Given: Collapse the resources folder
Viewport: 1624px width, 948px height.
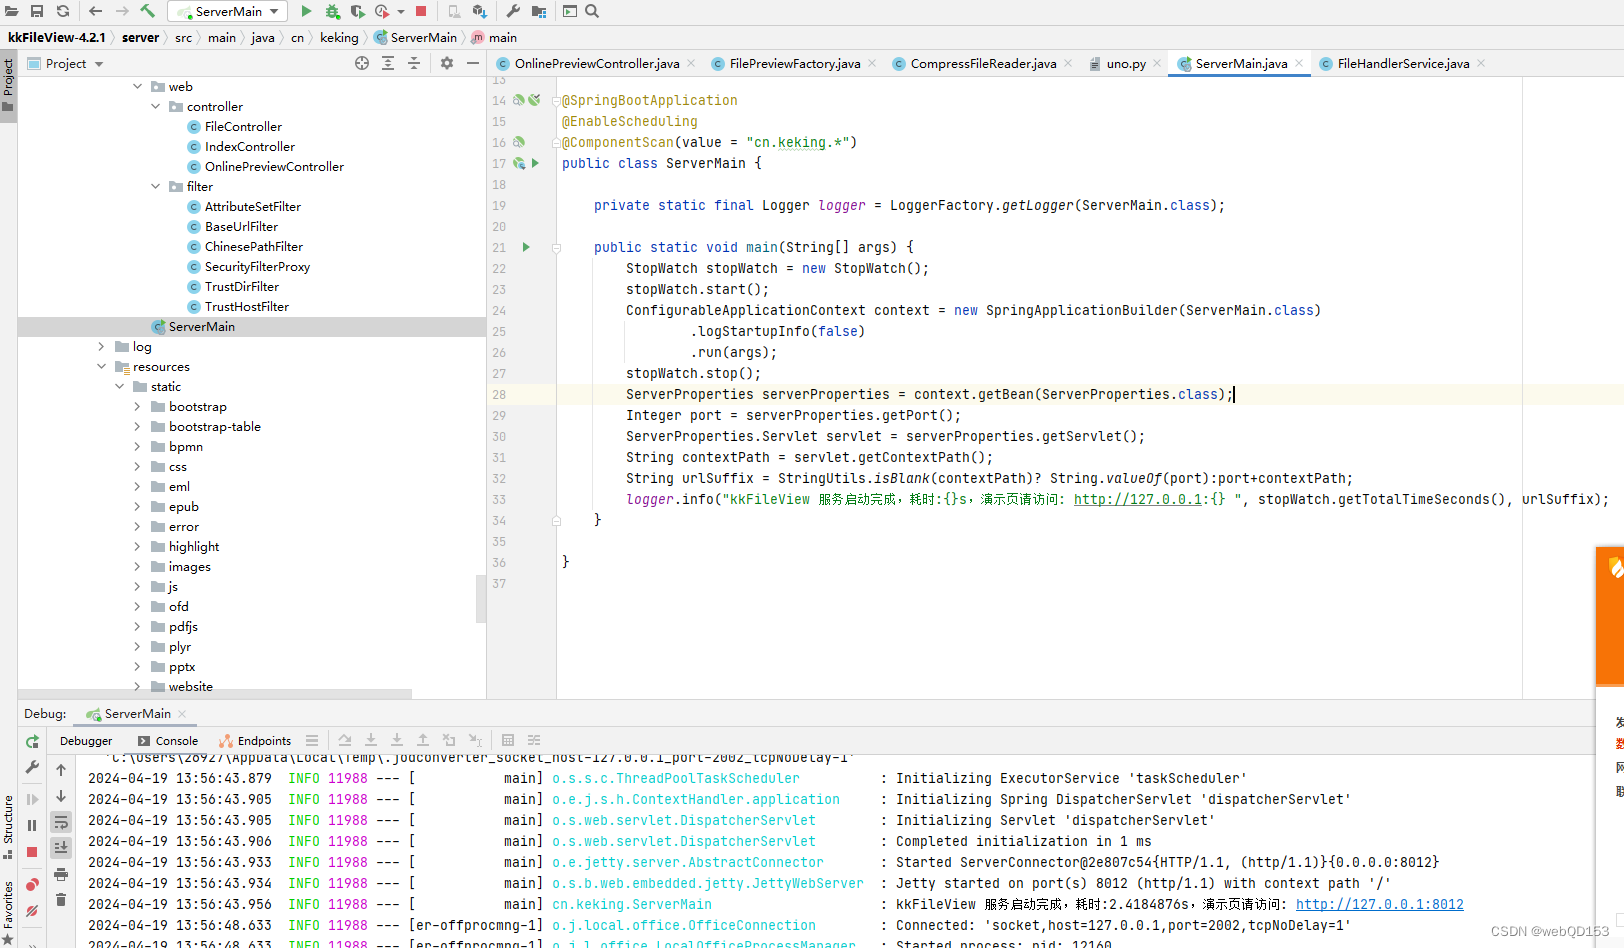Looking at the screenshot, I should 101,367.
